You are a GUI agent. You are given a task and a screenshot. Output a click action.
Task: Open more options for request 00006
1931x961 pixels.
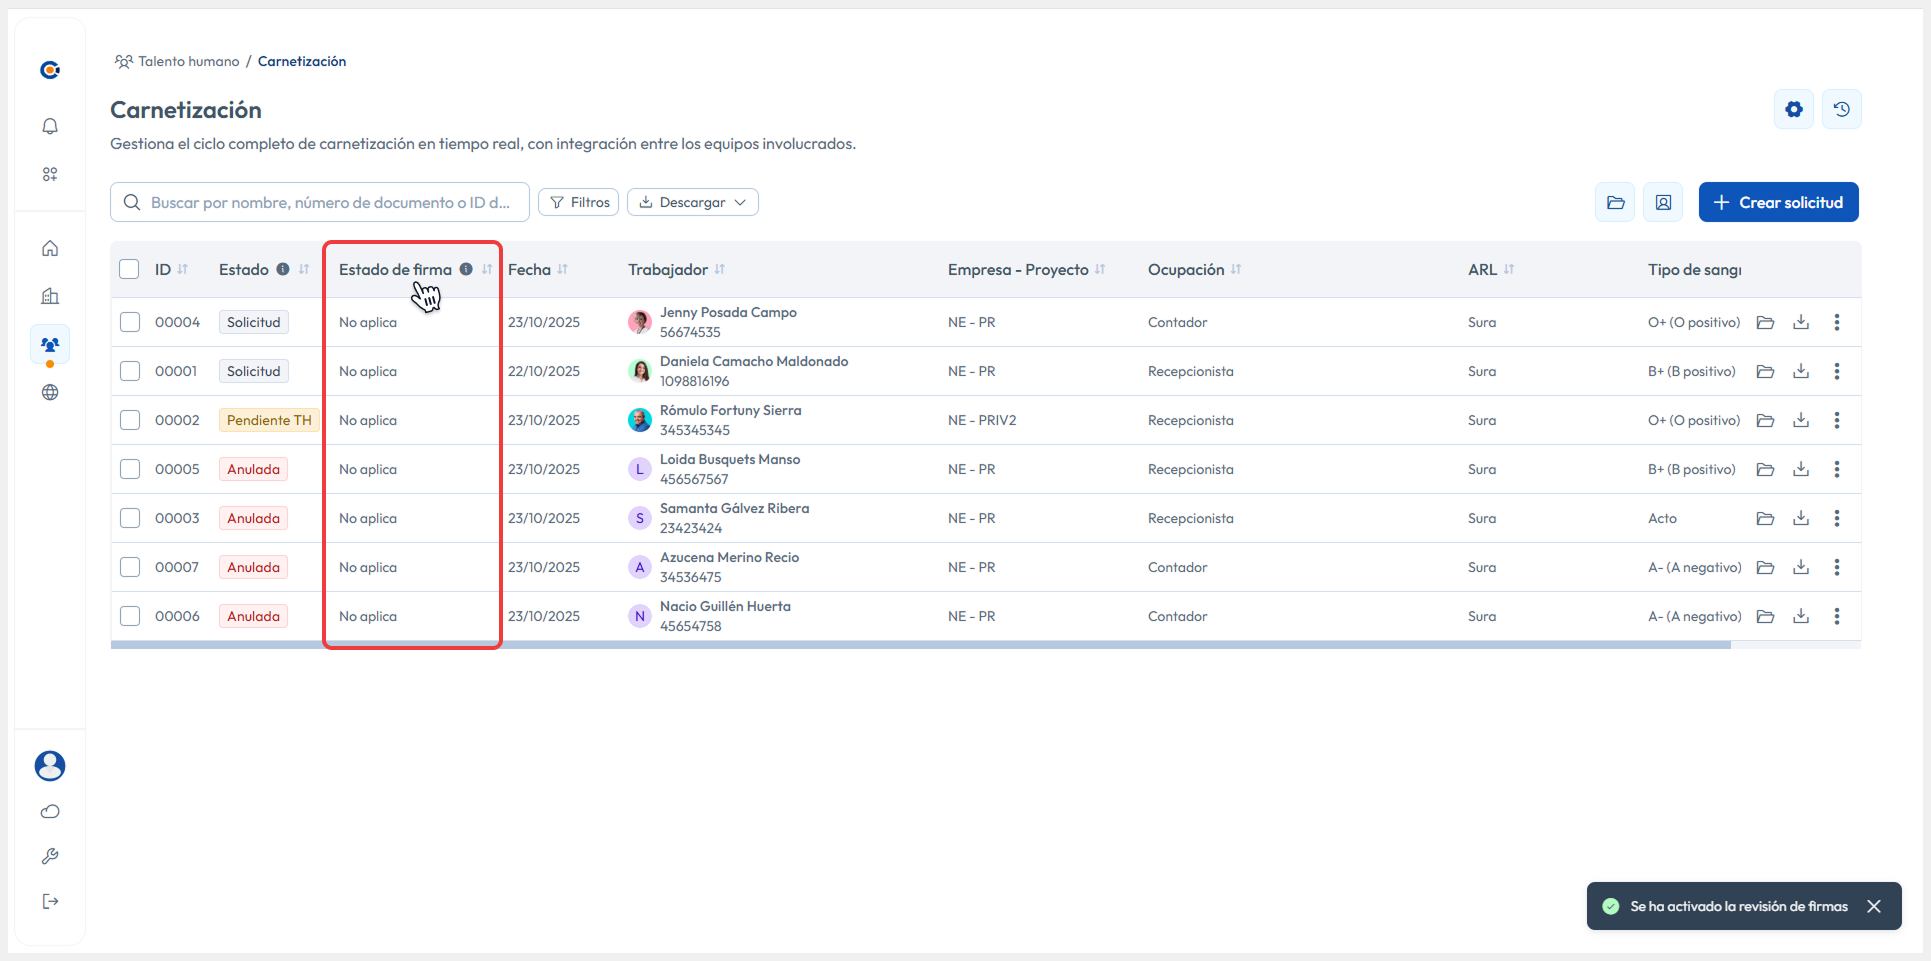click(x=1836, y=616)
